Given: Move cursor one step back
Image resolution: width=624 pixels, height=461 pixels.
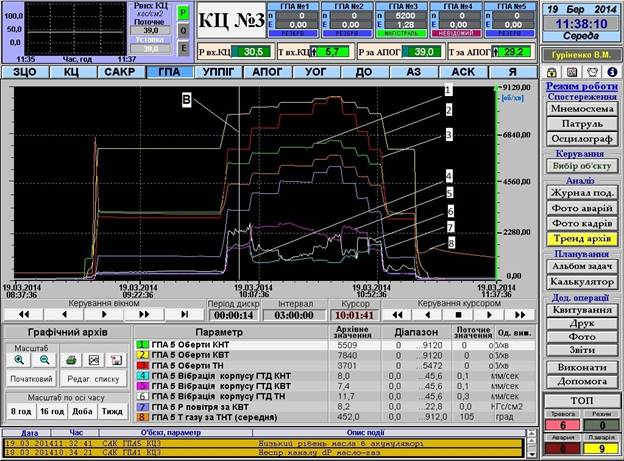Looking at the screenshot, I should (428, 315).
